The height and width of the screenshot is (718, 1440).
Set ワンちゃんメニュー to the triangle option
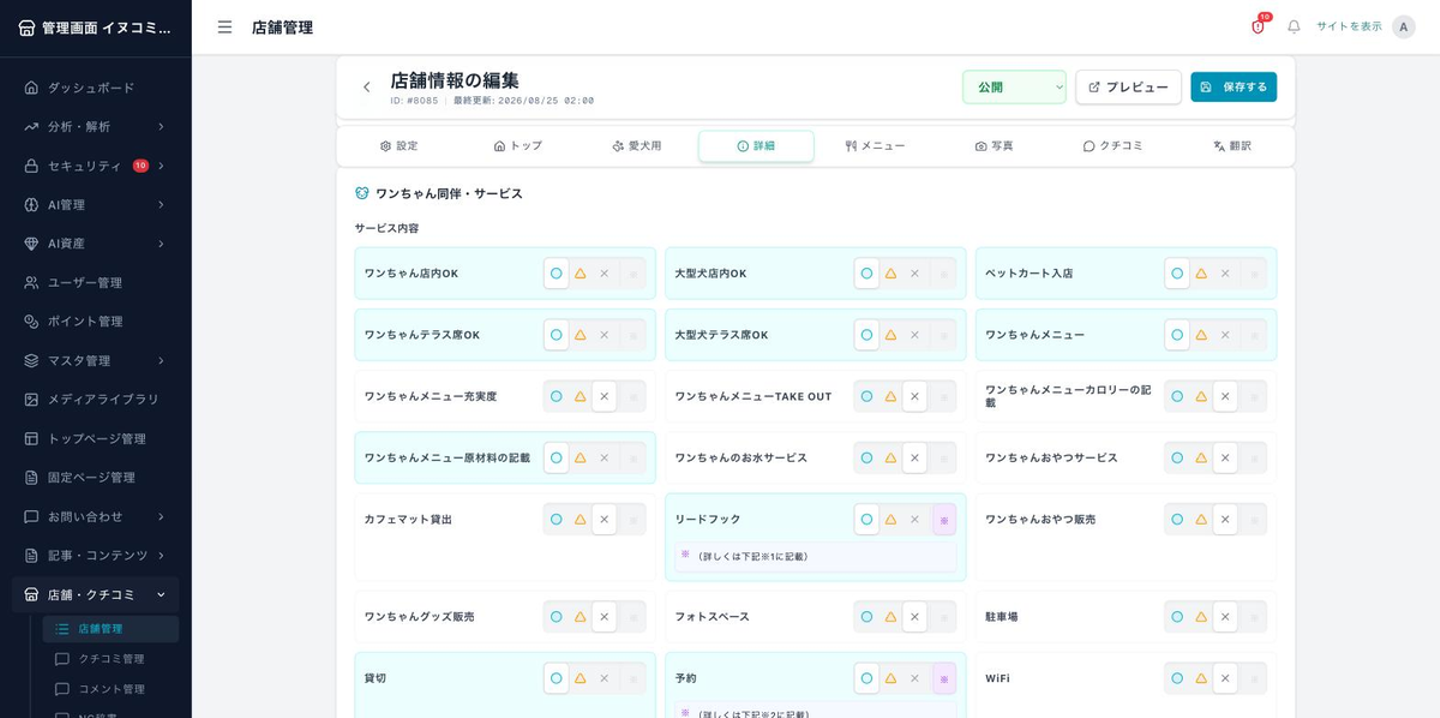1201,335
